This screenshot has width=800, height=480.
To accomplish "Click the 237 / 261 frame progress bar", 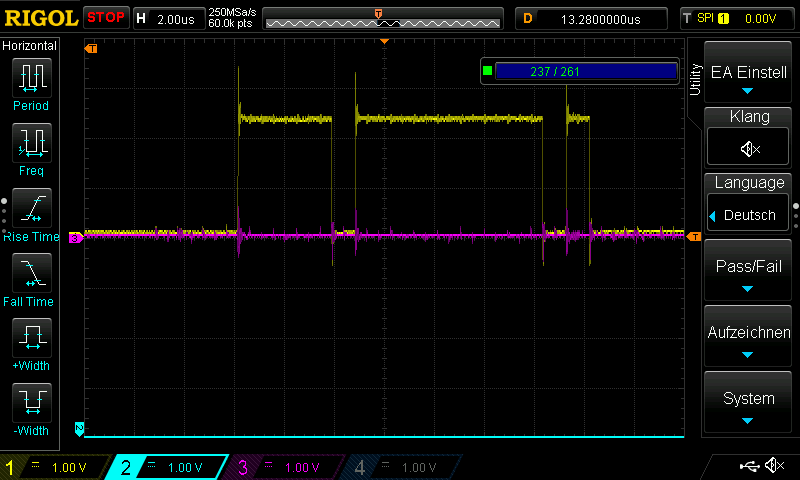I will (x=585, y=71).
